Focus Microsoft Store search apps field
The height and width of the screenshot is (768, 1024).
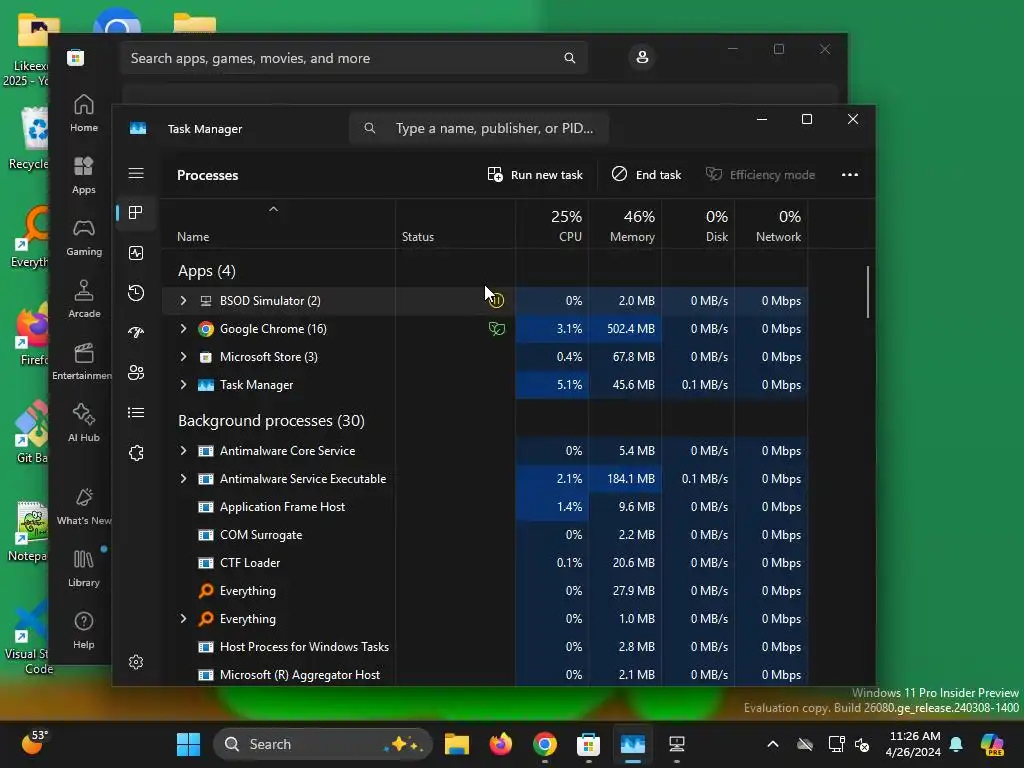pyautogui.click(x=353, y=58)
